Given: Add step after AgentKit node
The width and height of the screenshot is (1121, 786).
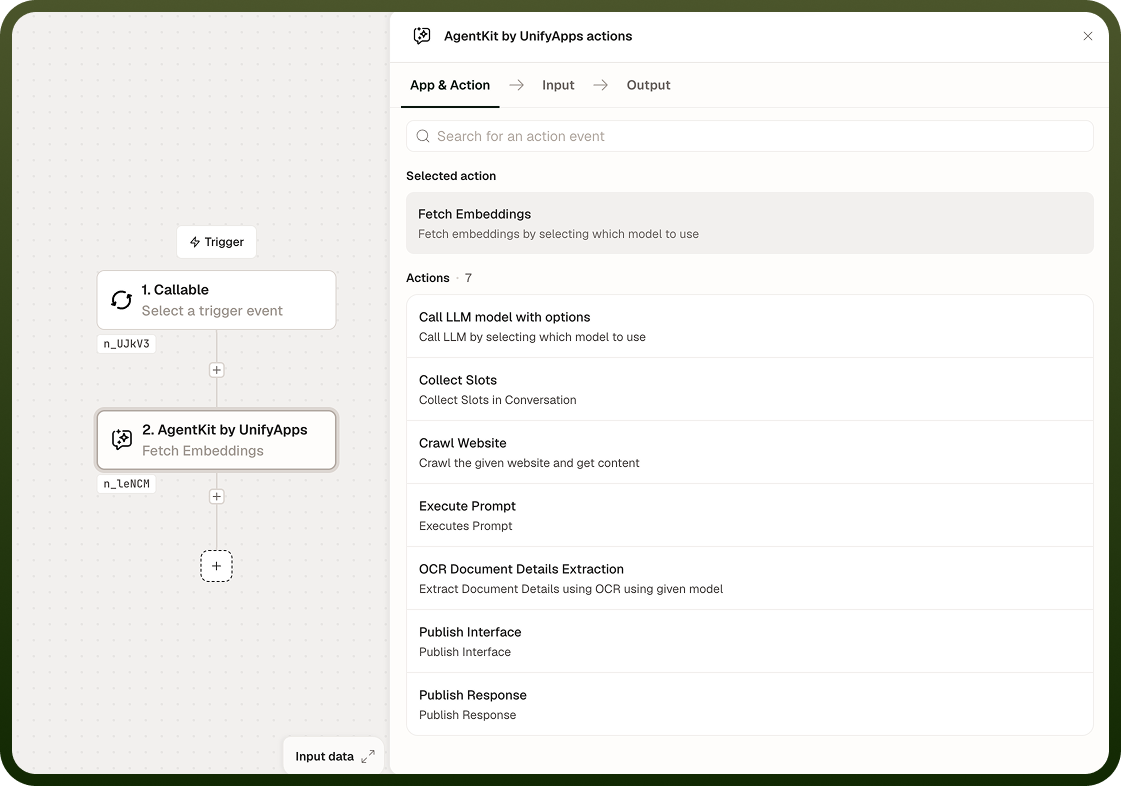Looking at the screenshot, I should click(217, 496).
